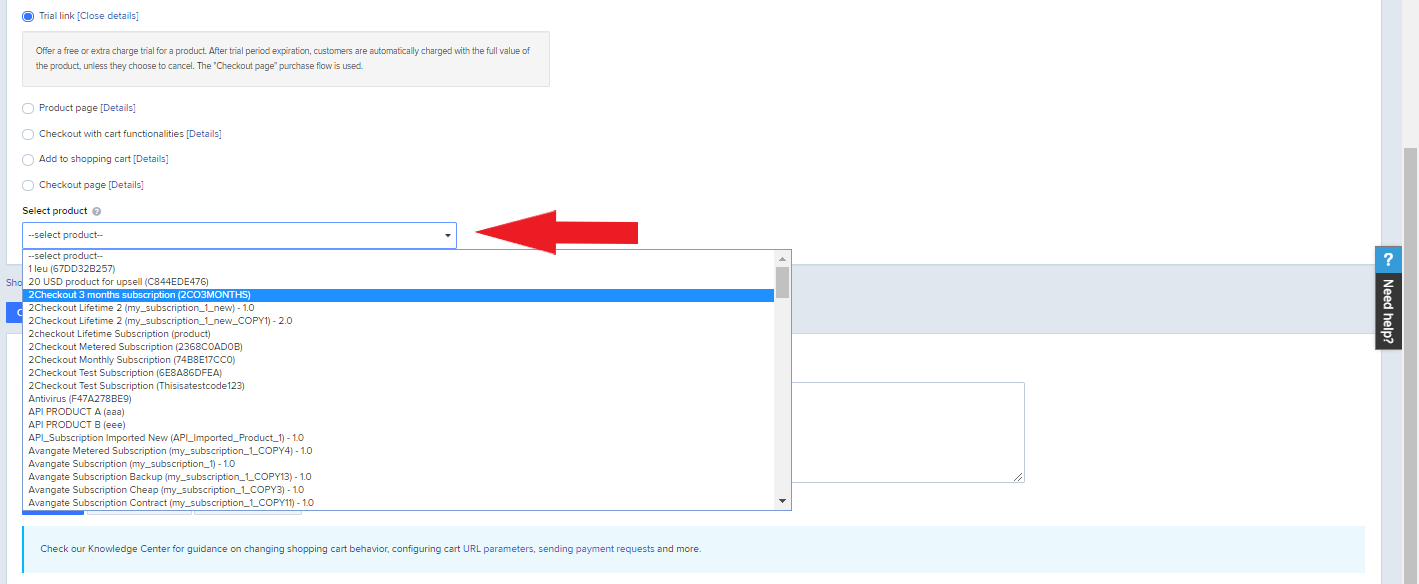Choose 2checkout Lifetime Subscription (product)
This screenshot has width=1419, height=584.
pyautogui.click(x=399, y=334)
